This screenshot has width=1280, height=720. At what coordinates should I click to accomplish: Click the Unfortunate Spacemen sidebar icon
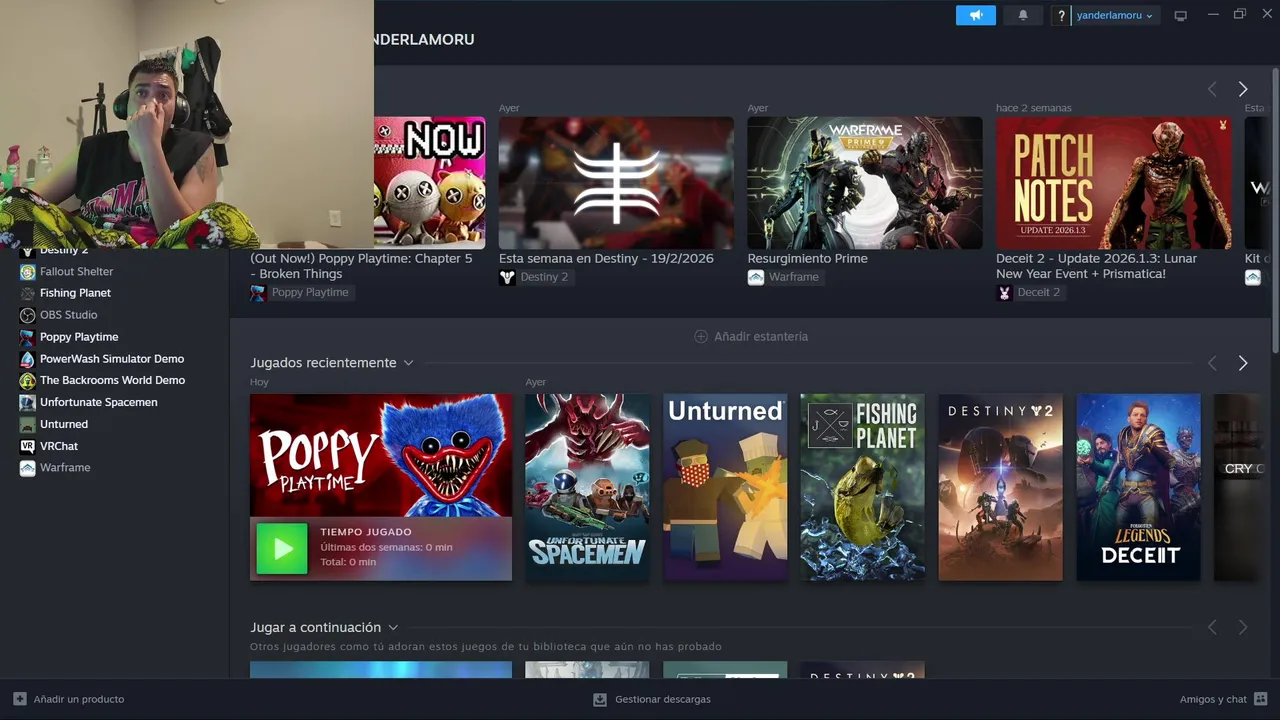pos(28,402)
